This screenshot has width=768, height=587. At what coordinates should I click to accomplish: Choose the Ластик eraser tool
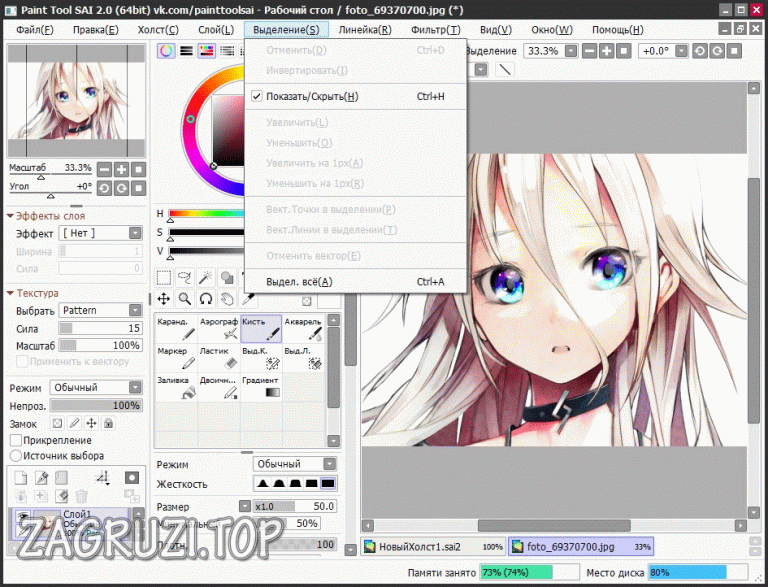pyautogui.click(x=218, y=358)
